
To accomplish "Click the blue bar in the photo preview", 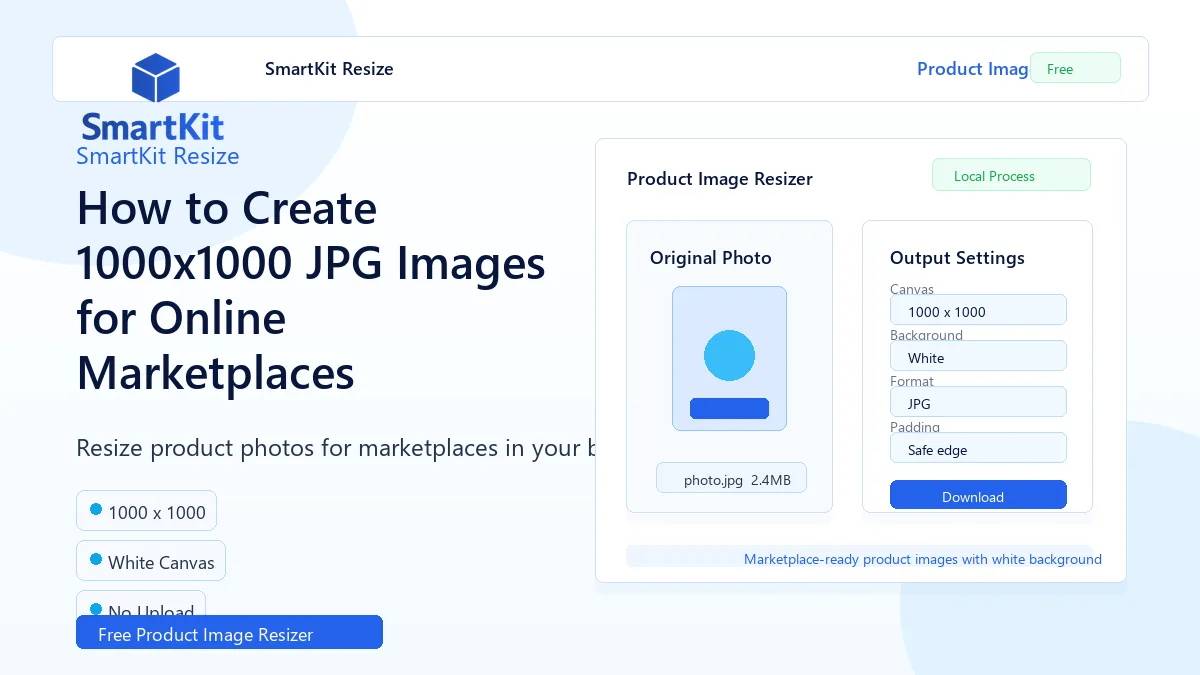I will (x=729, y=408).
